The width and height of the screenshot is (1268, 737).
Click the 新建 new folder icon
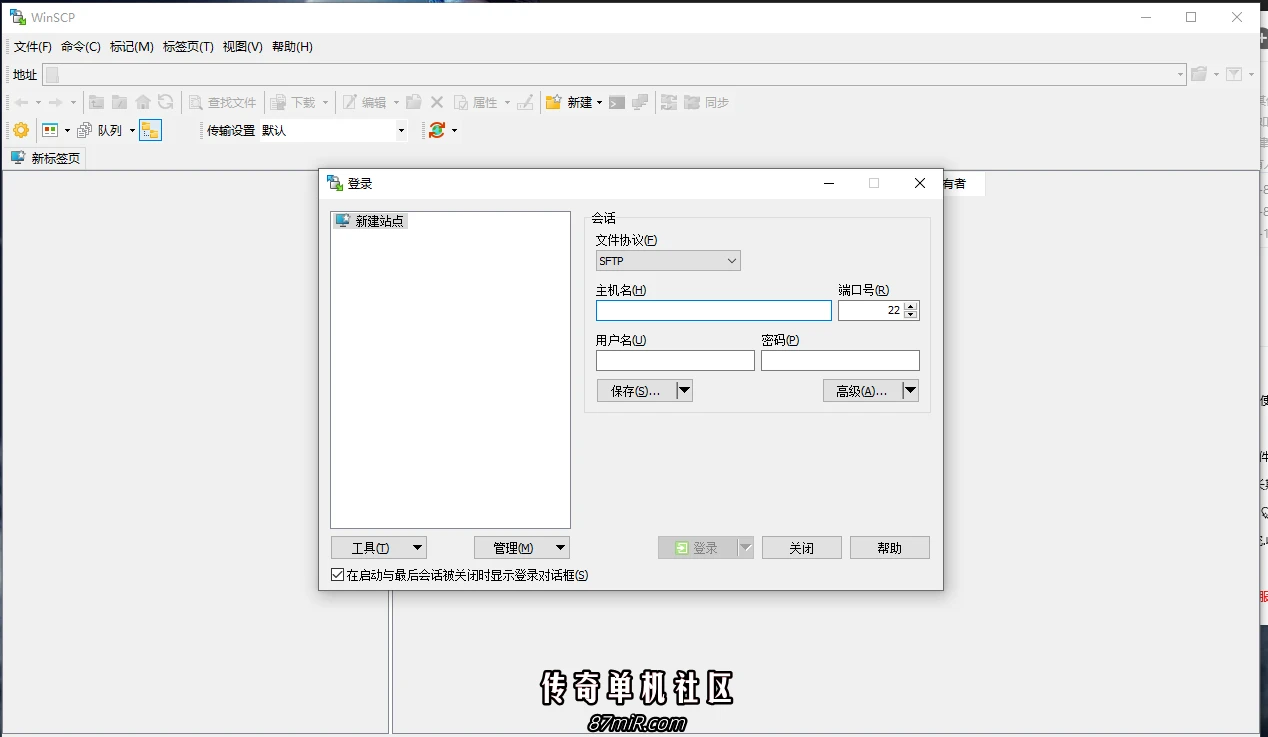click(553, 102)
